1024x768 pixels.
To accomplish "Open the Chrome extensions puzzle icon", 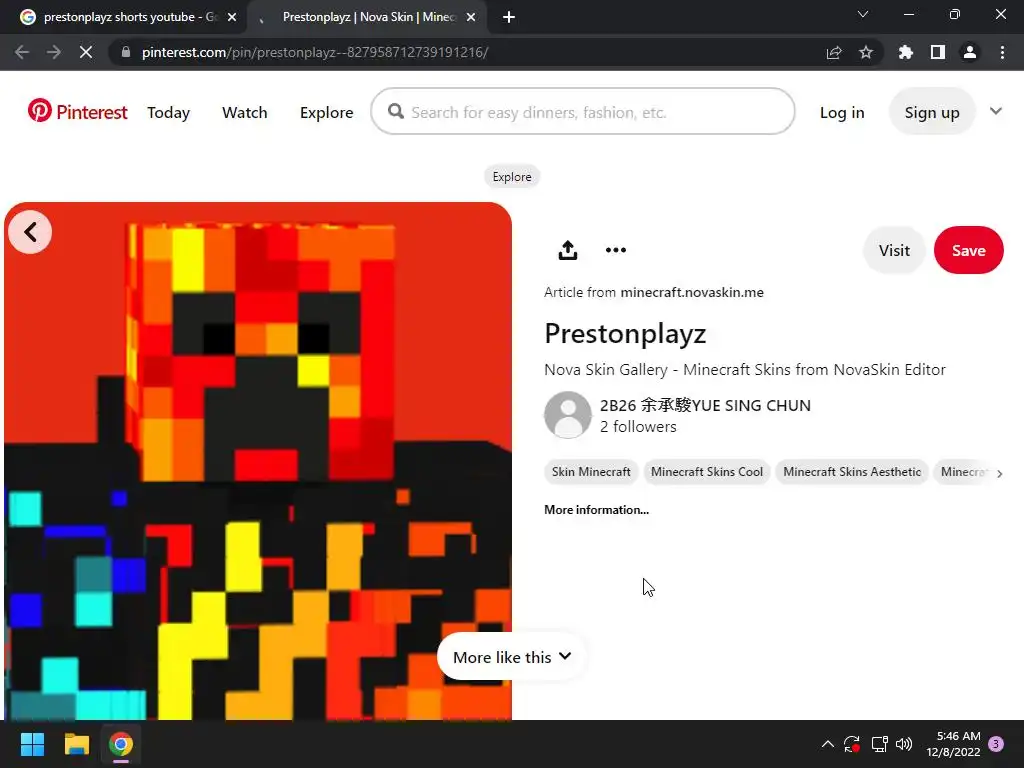I will (906, 52).
